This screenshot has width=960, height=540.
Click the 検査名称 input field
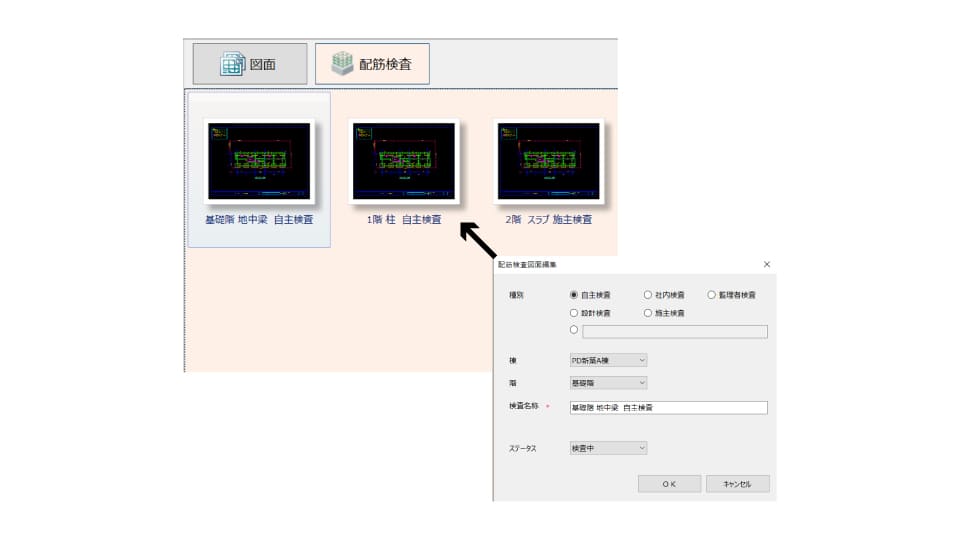(669, 408)
